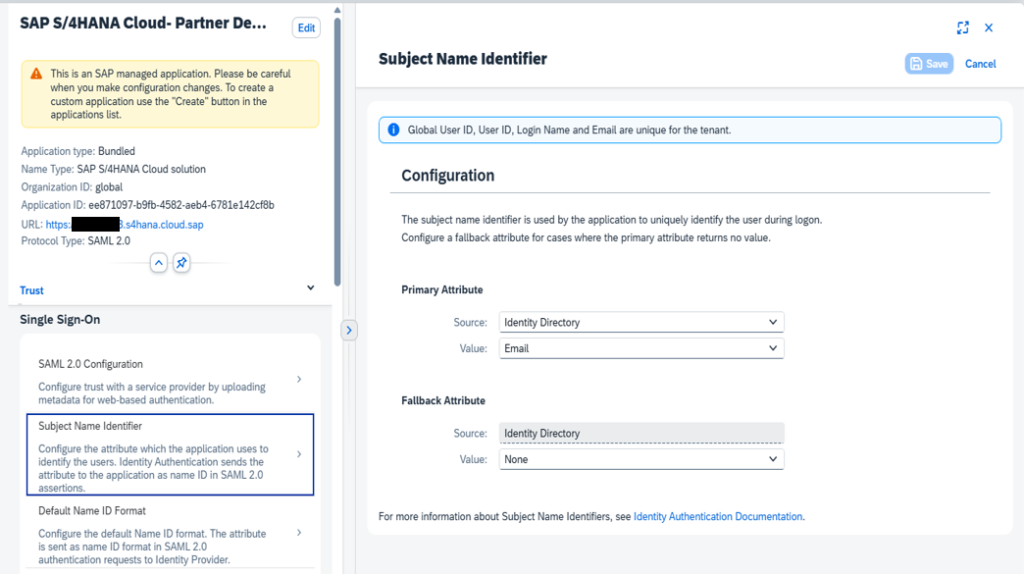Select the Trust tab
This screenshot has width=1024, height=574.
click(x=32, y=290)
